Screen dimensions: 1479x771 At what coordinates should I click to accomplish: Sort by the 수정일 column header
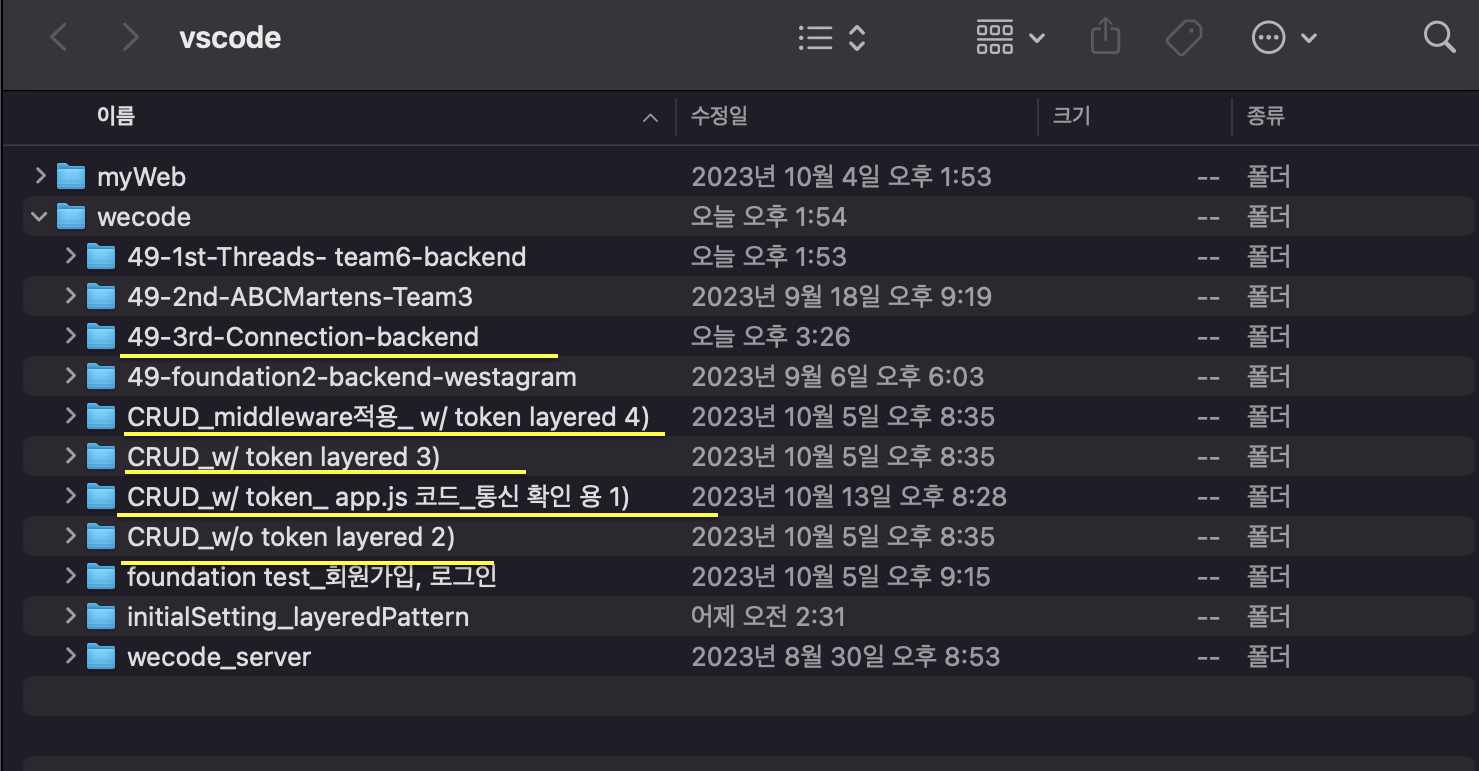719,117
